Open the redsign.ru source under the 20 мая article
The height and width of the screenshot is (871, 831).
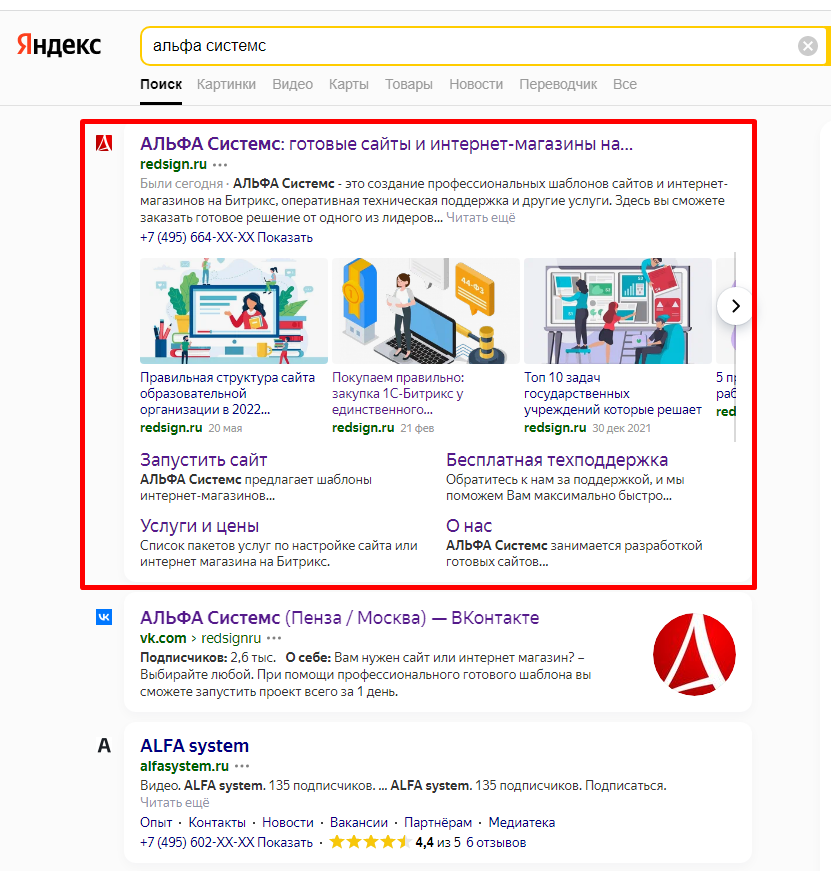click(171, 428)
